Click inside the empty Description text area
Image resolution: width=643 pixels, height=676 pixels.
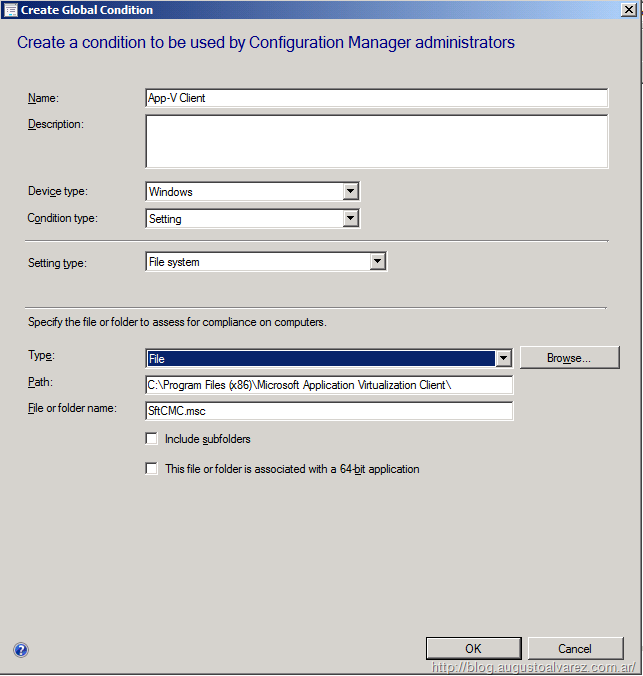click(x=376, y=141)
